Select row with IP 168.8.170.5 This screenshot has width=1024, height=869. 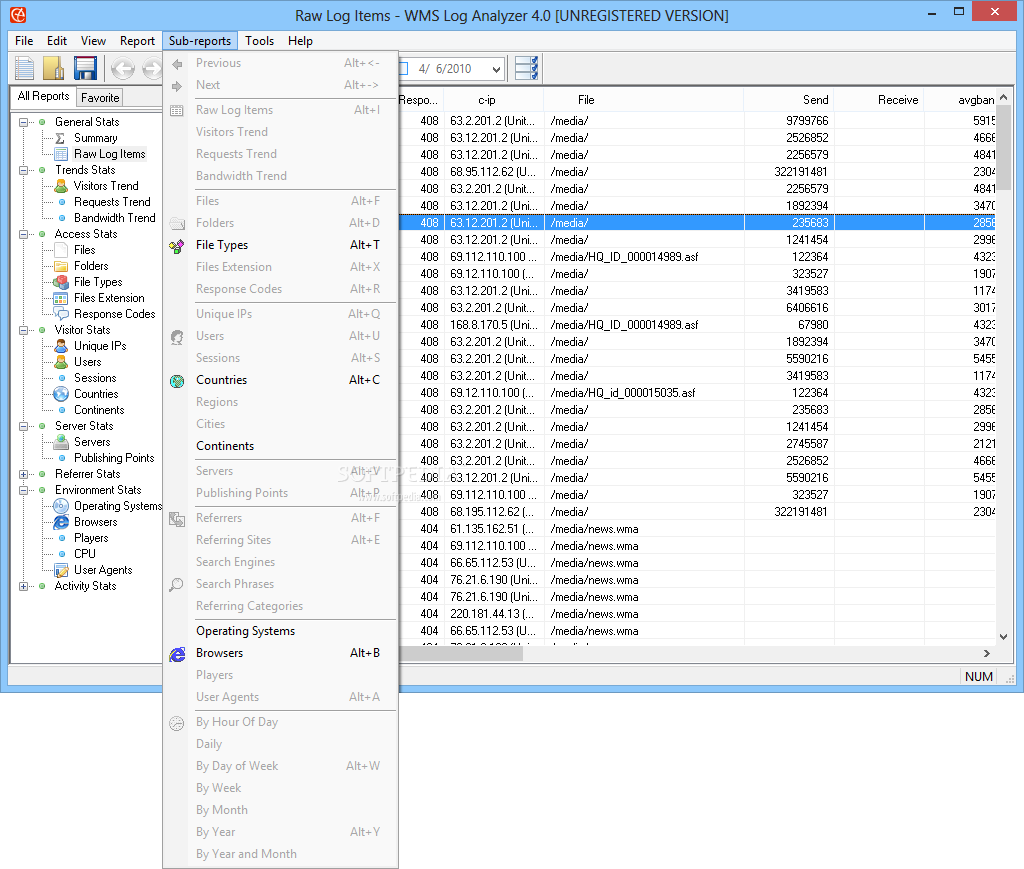pos(697,325)
